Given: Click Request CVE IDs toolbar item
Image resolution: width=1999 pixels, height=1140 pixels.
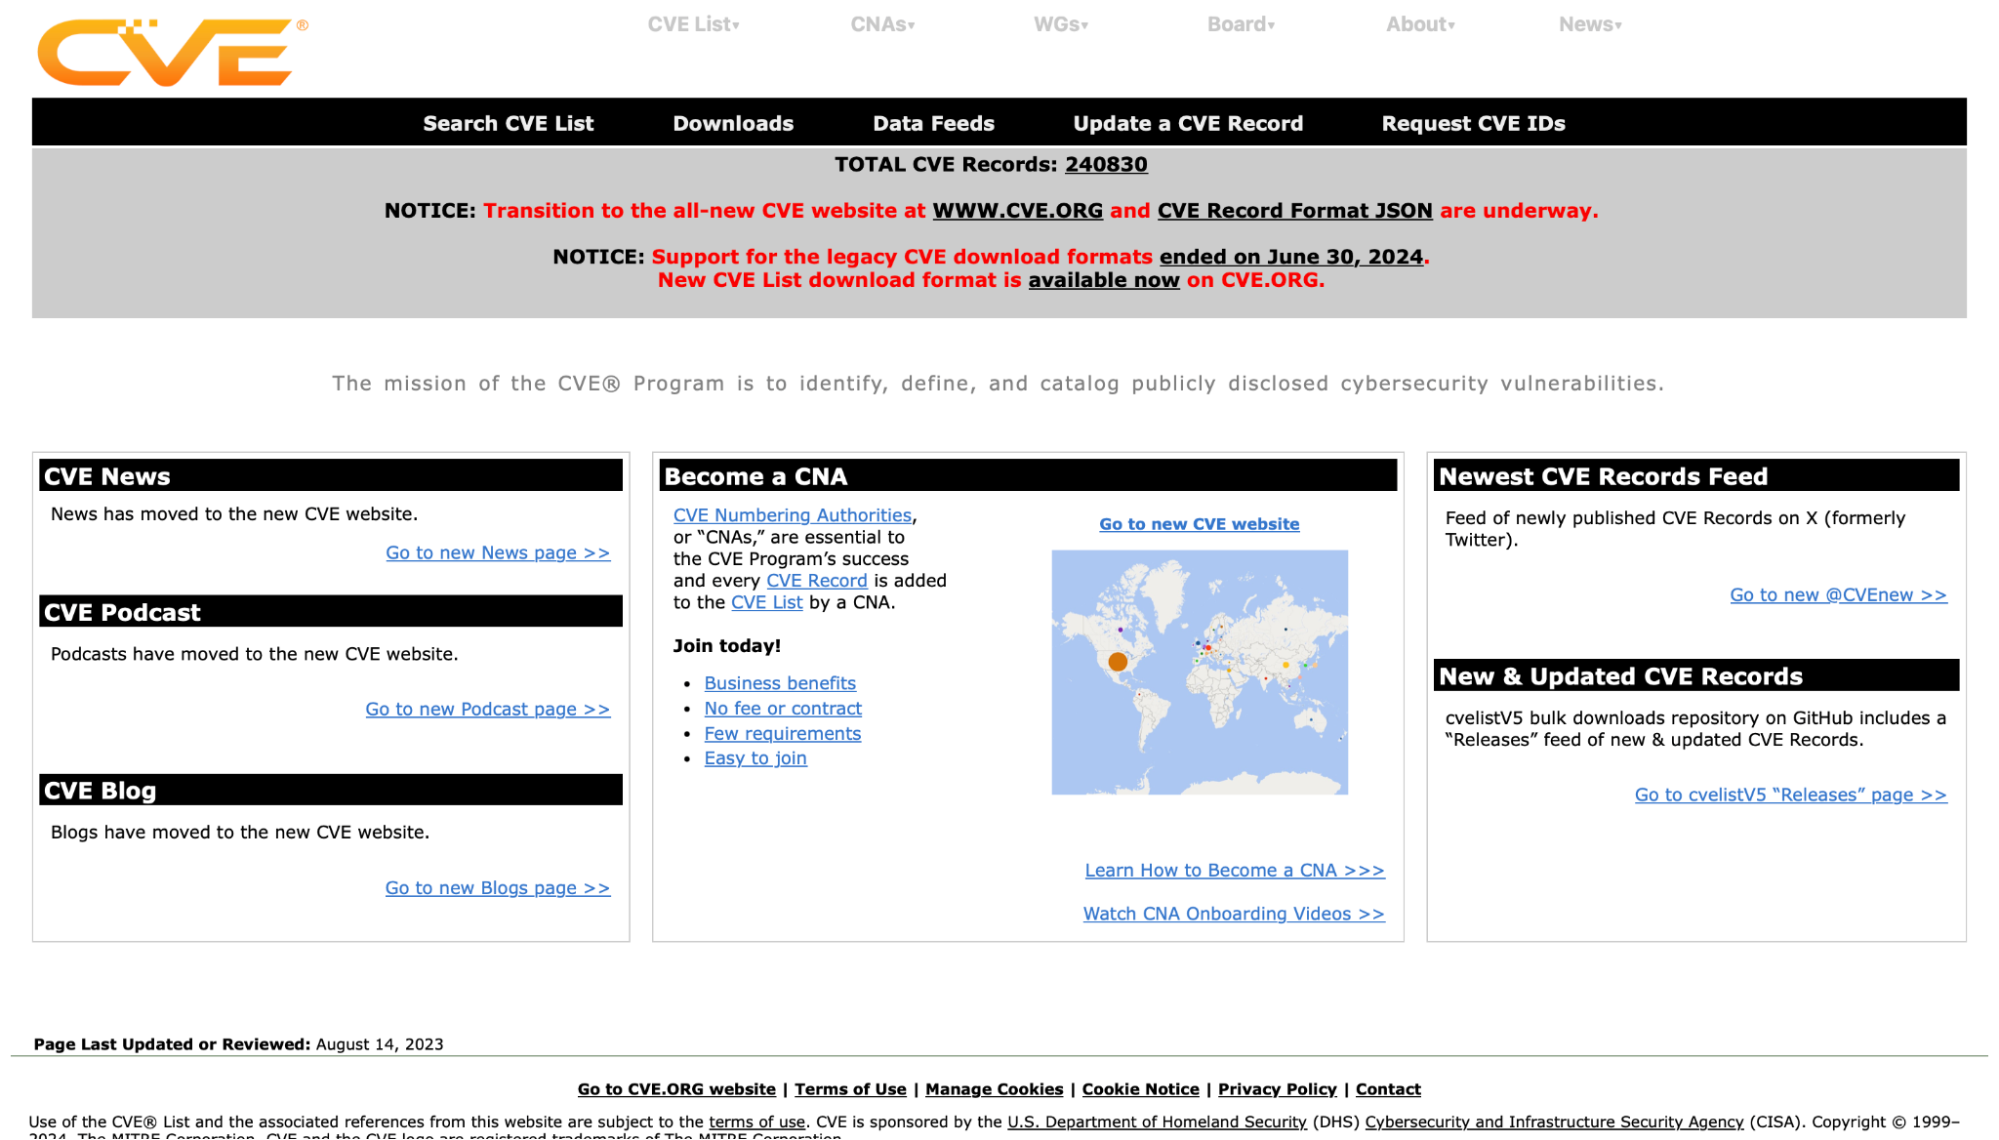Looking at the screenshot, I should [x=1473, y=124].
